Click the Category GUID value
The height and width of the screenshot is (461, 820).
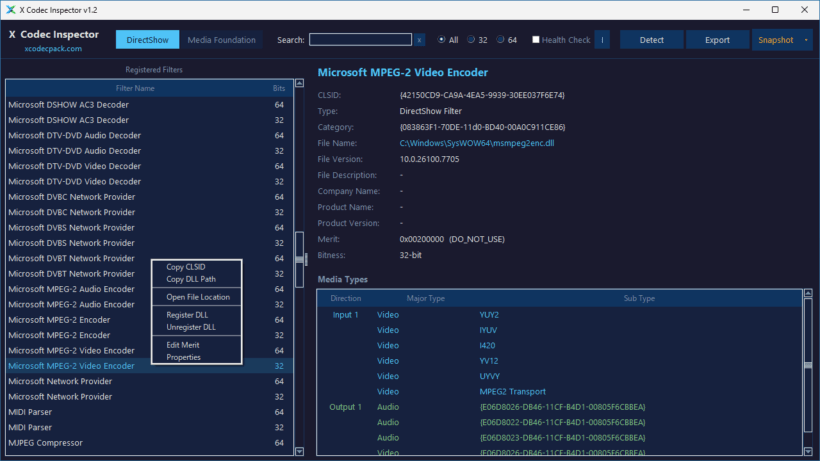point(482,127)
